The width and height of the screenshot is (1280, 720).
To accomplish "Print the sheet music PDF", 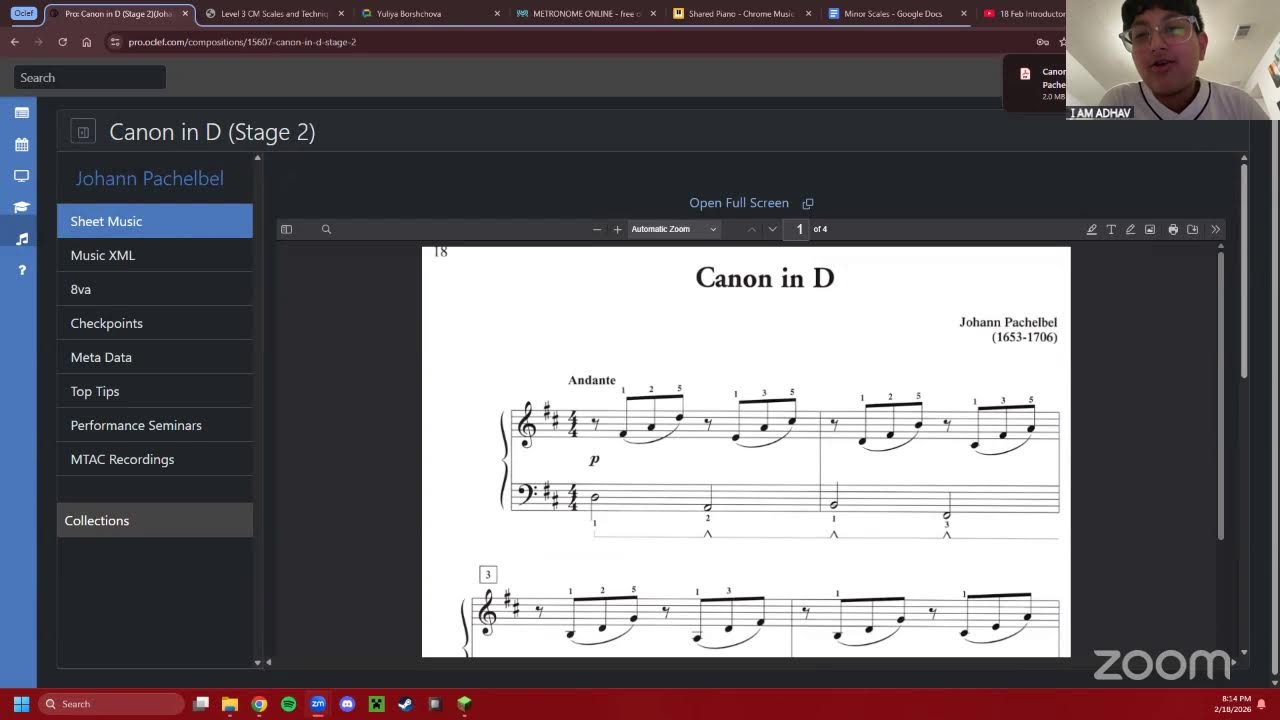I will coord(1173,229).
